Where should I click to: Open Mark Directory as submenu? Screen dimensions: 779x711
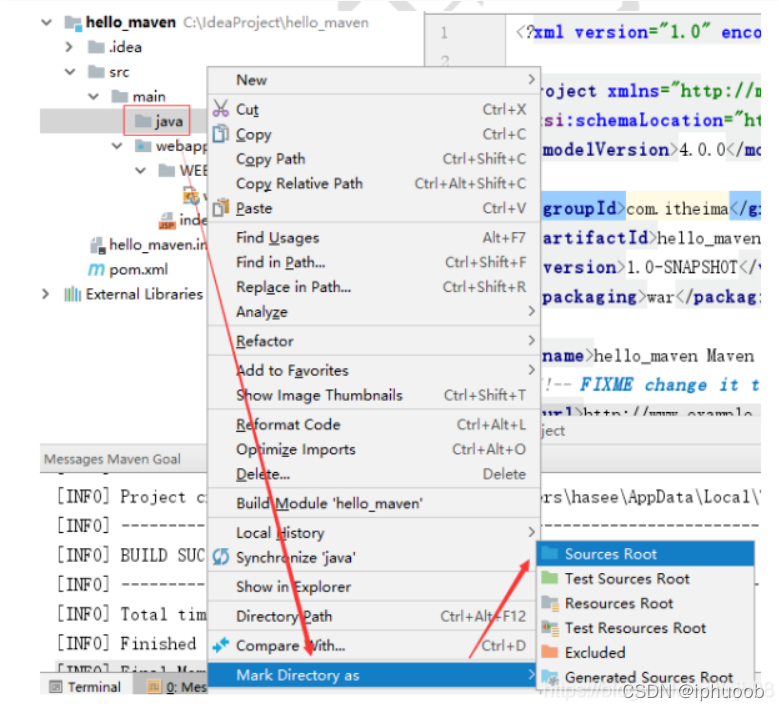point(373,675)
